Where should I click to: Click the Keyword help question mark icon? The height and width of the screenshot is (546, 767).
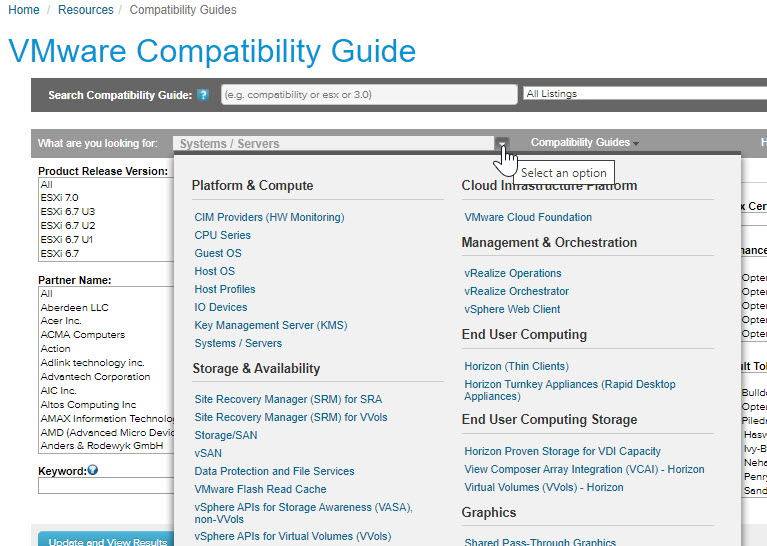coord(92,470)
